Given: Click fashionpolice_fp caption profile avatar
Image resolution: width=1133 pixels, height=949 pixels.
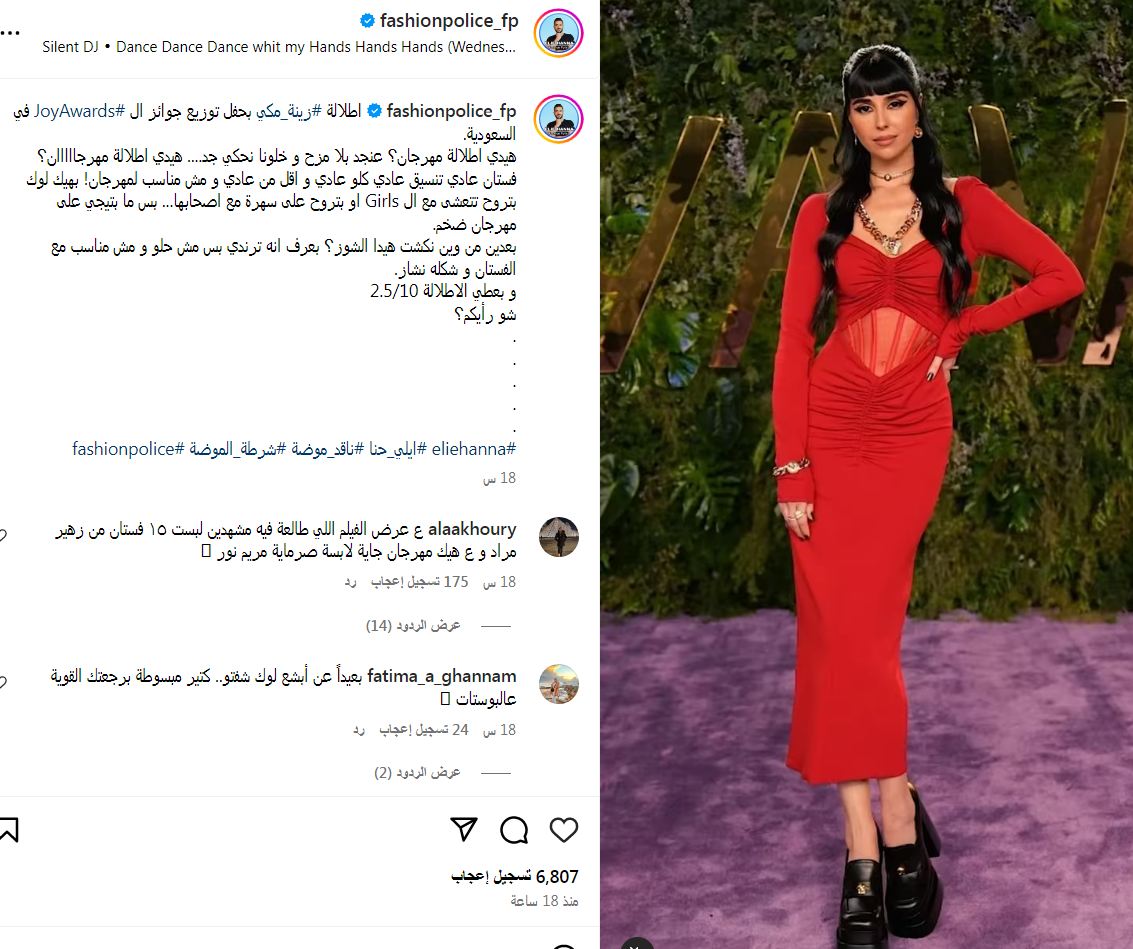Looking at the screenshot, I should (x=559, y=119).
